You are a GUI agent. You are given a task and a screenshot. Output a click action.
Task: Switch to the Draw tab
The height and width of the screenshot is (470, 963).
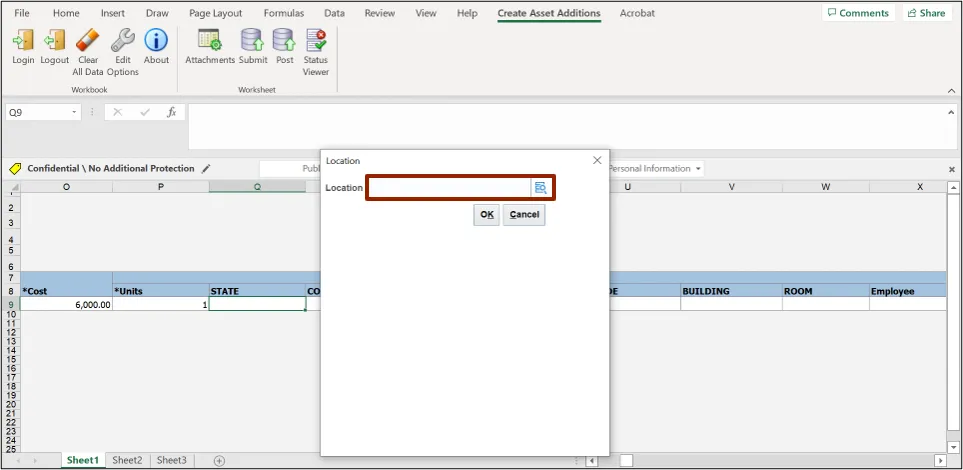(x=157, y=13)
